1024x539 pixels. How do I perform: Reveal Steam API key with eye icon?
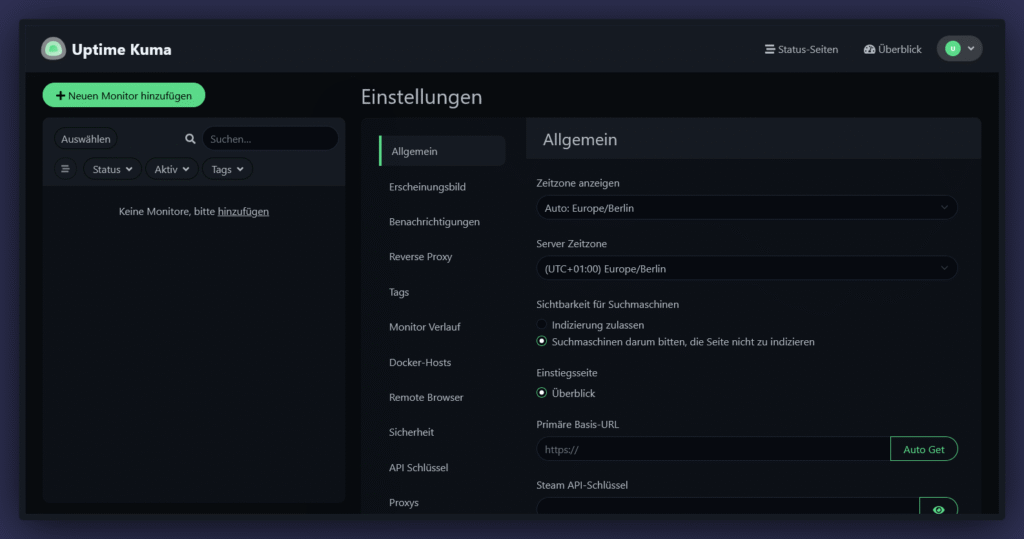938,509
